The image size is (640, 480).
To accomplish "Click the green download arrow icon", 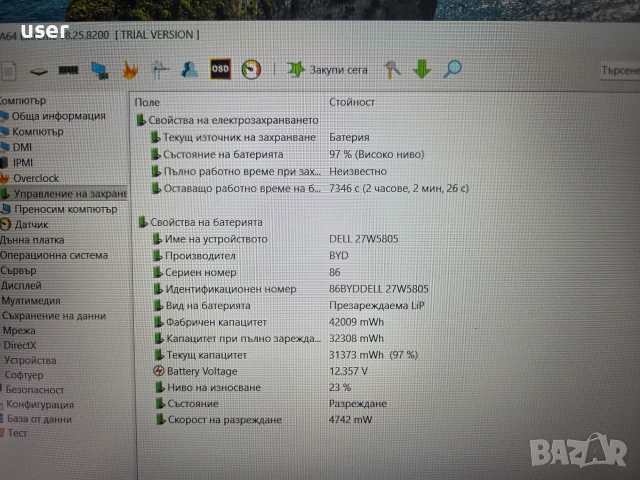I will point(422,69).
